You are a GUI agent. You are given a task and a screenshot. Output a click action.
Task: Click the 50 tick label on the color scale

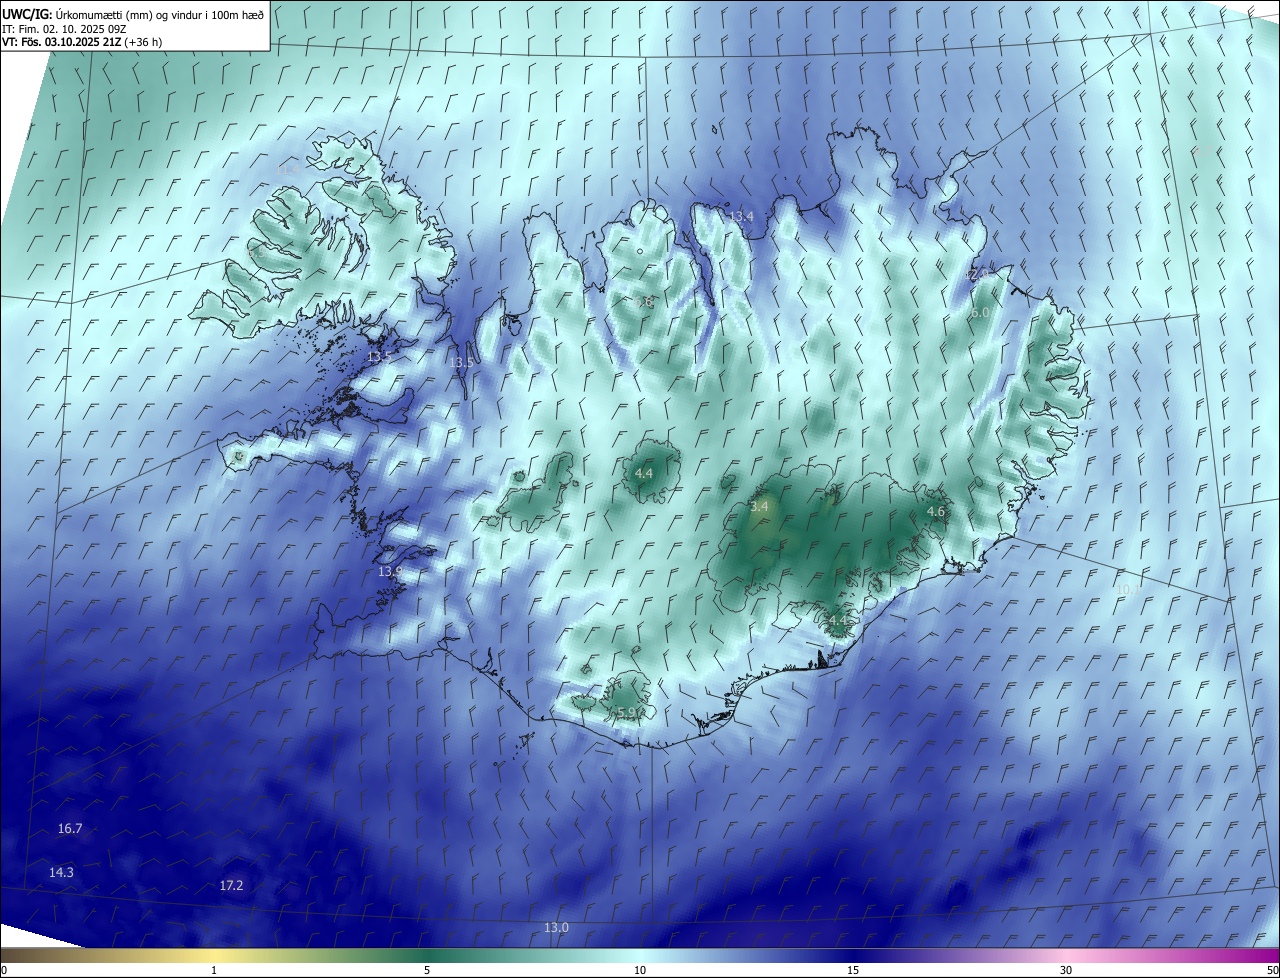tap(1271, 970)
